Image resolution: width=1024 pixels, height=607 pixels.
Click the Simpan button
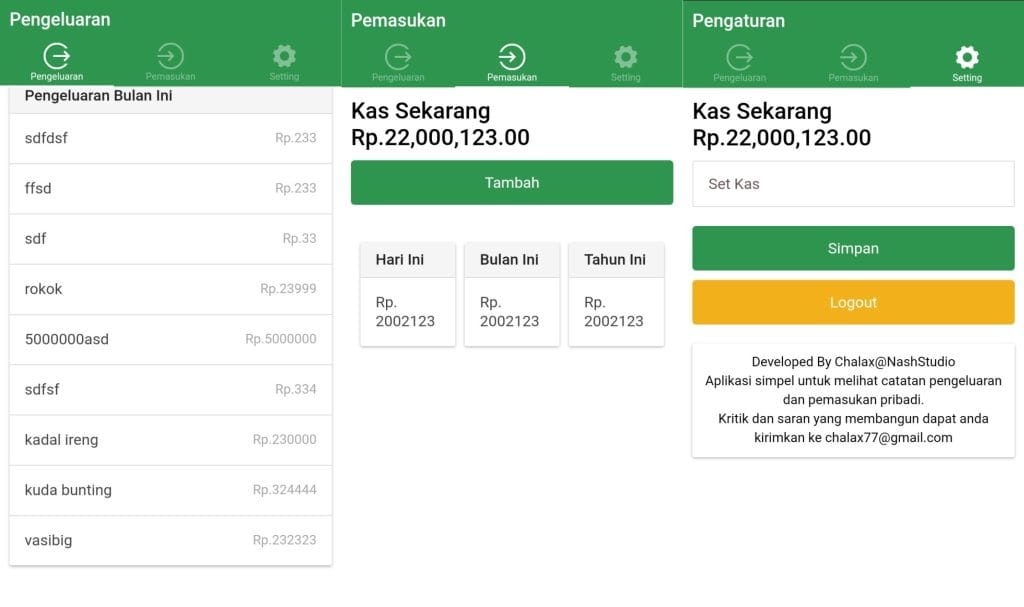click(854, 248)
